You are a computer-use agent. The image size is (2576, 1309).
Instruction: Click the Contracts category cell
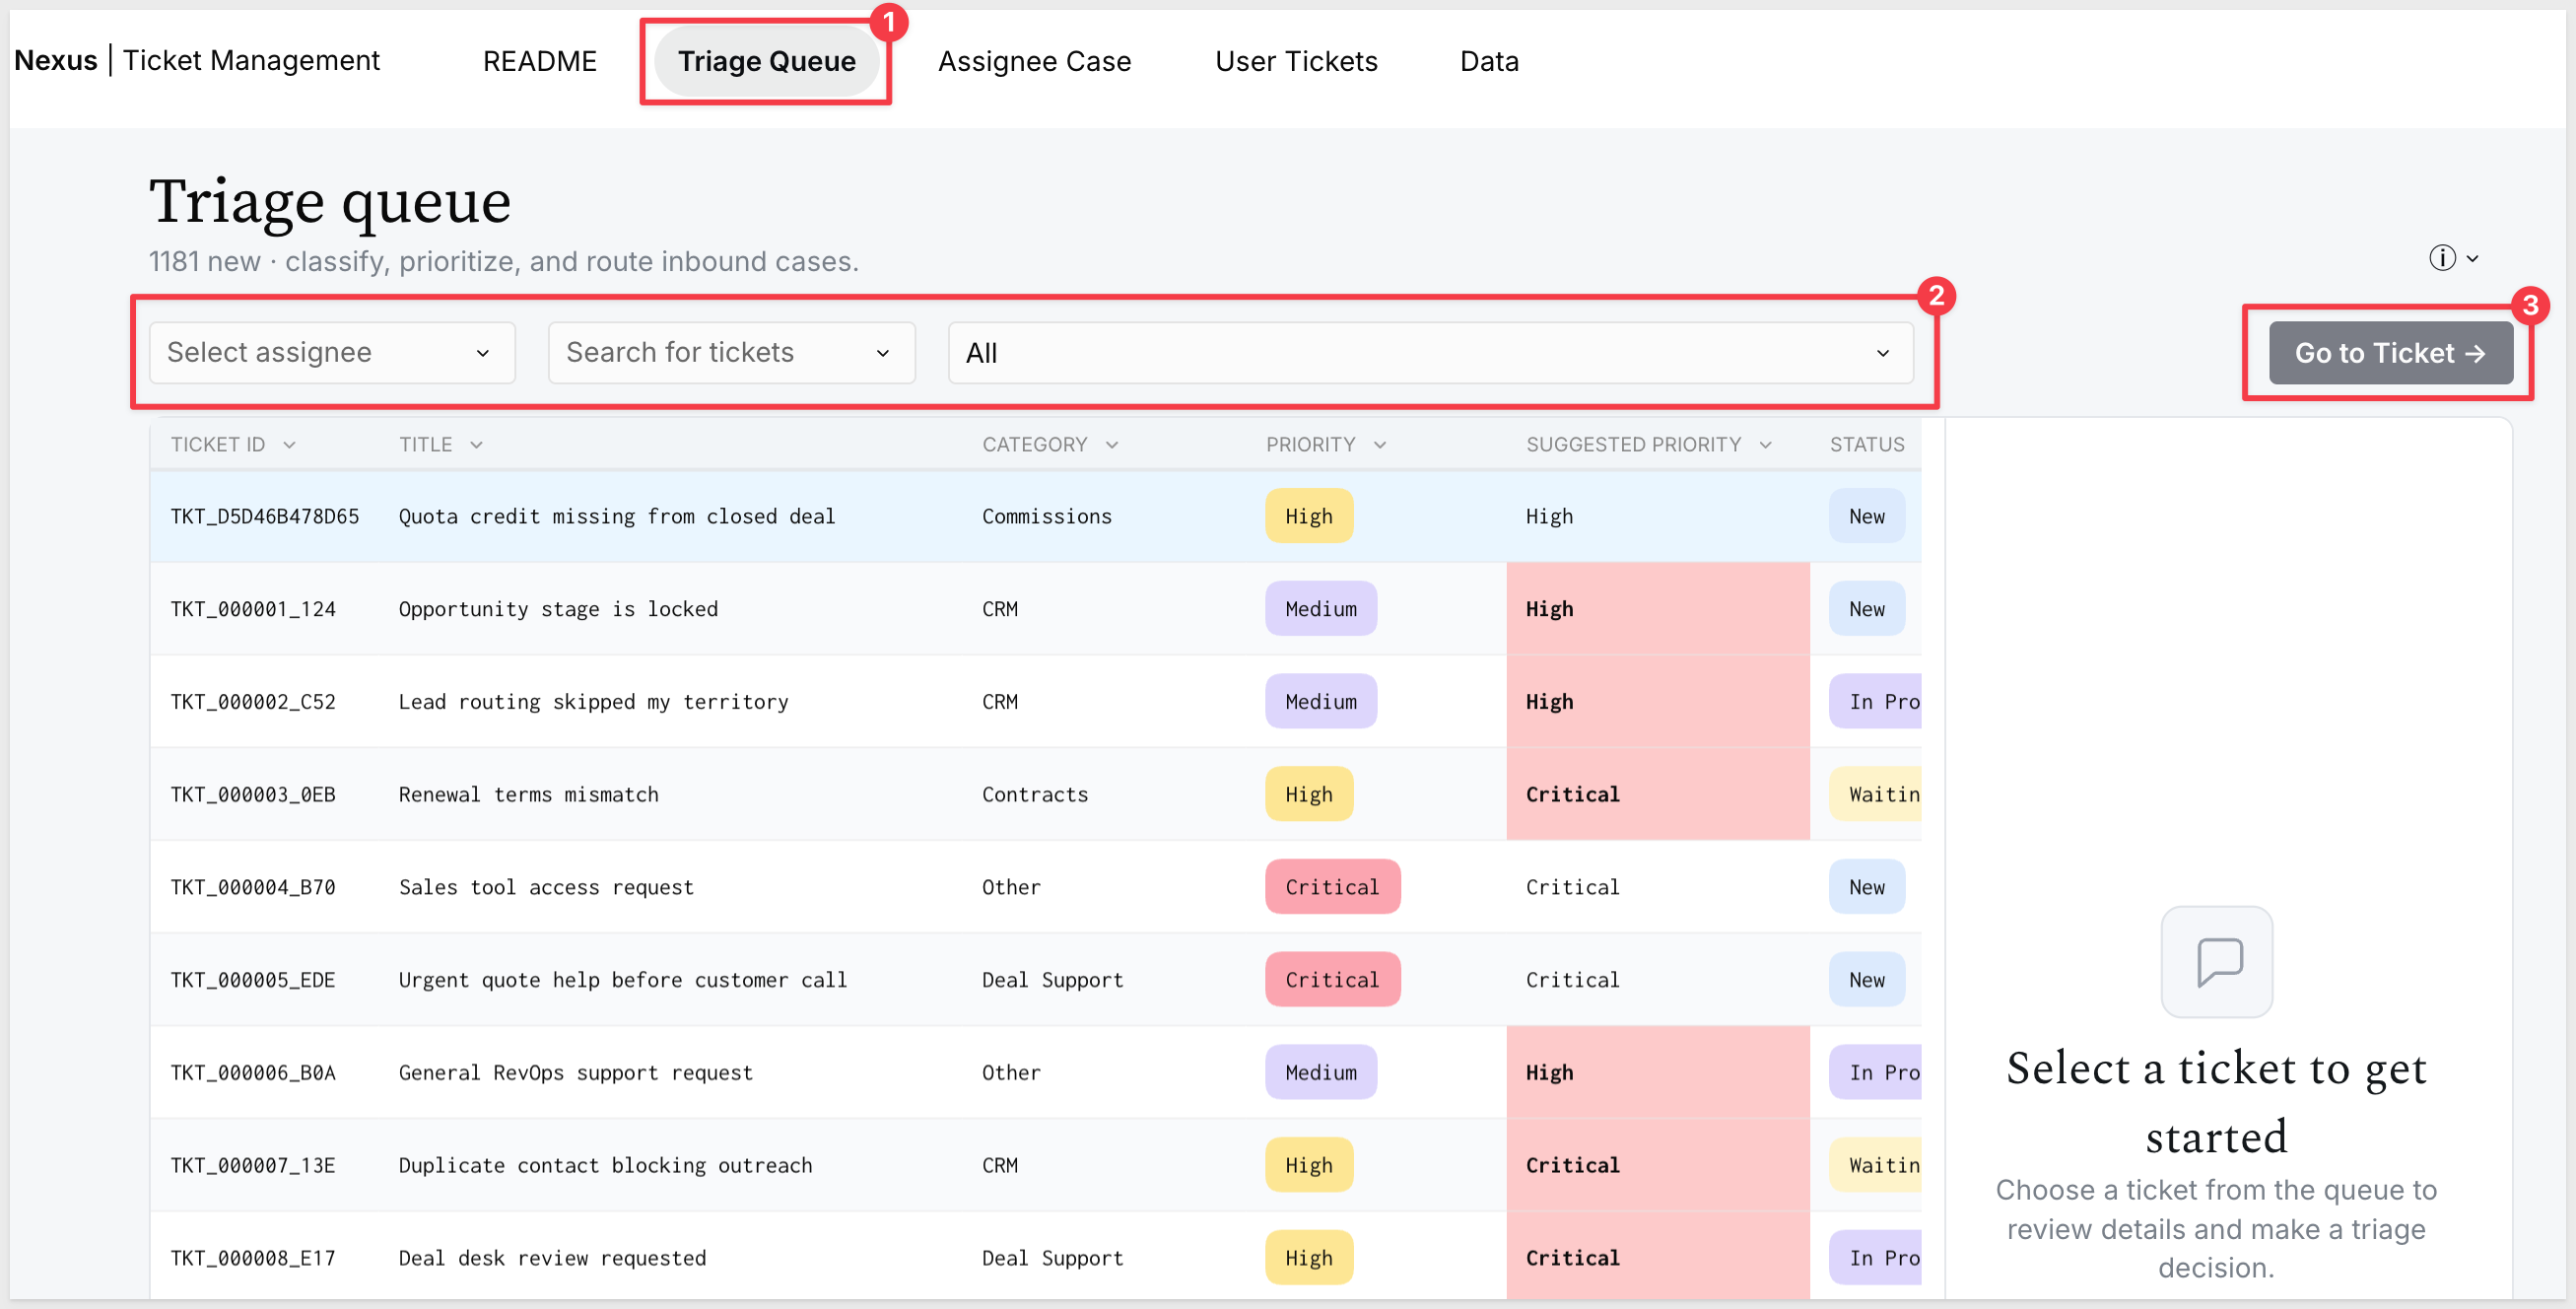[1035, 794]
